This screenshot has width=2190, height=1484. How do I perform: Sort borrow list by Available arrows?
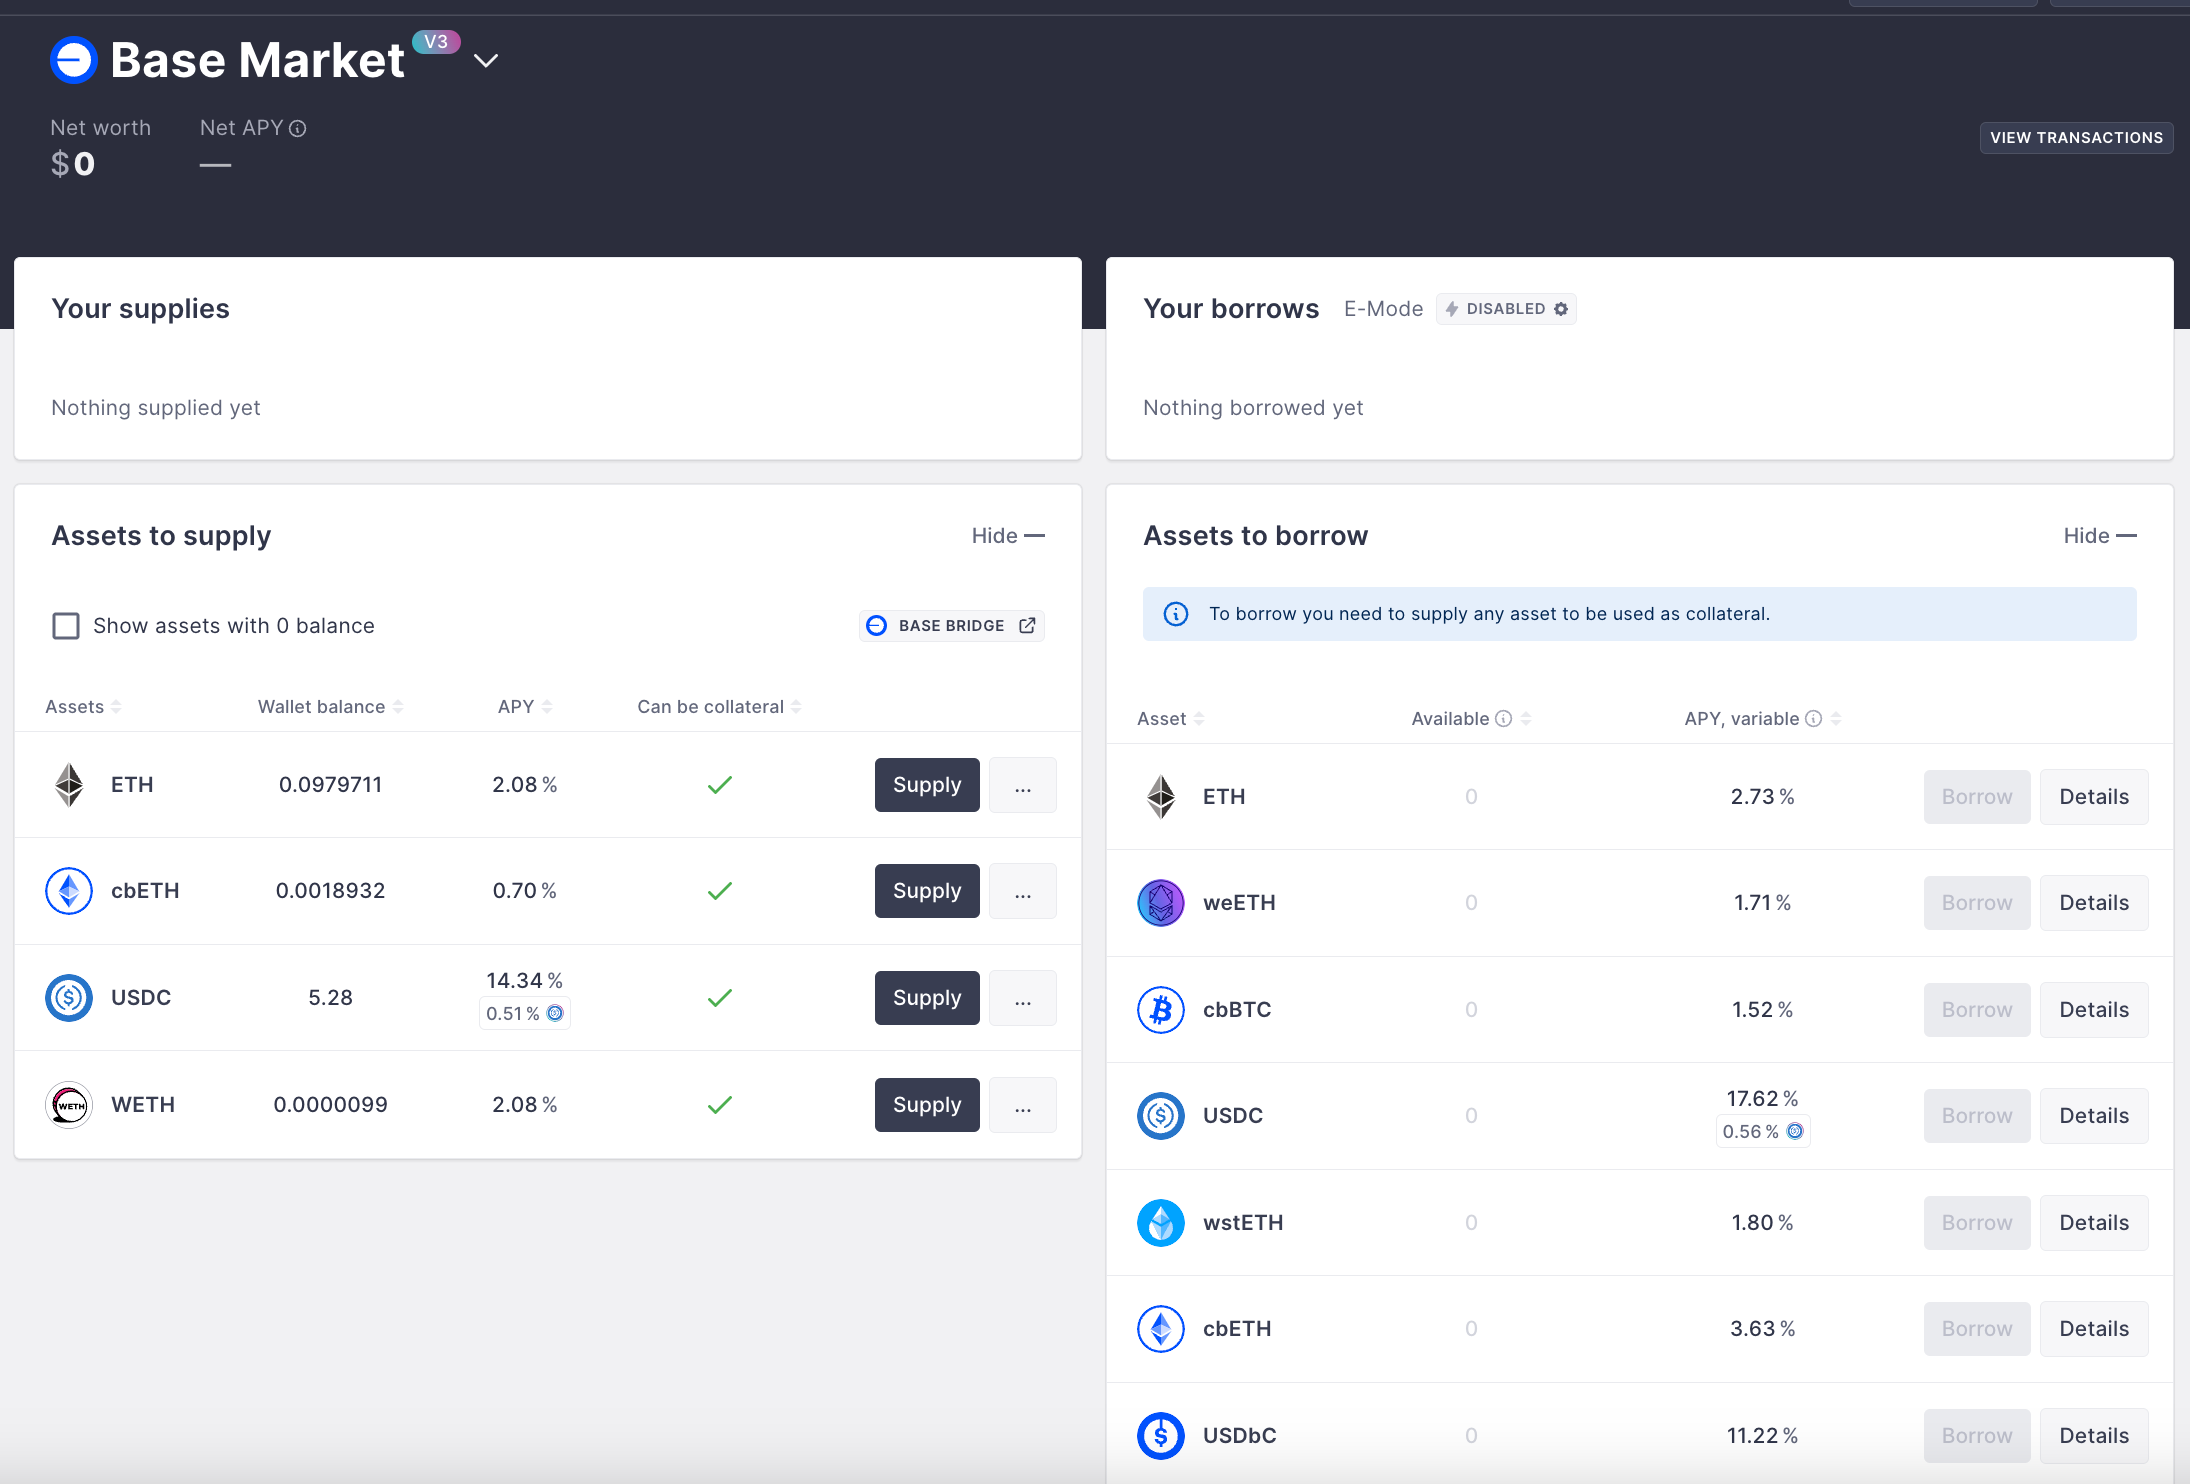click(x=1526, y=719)
